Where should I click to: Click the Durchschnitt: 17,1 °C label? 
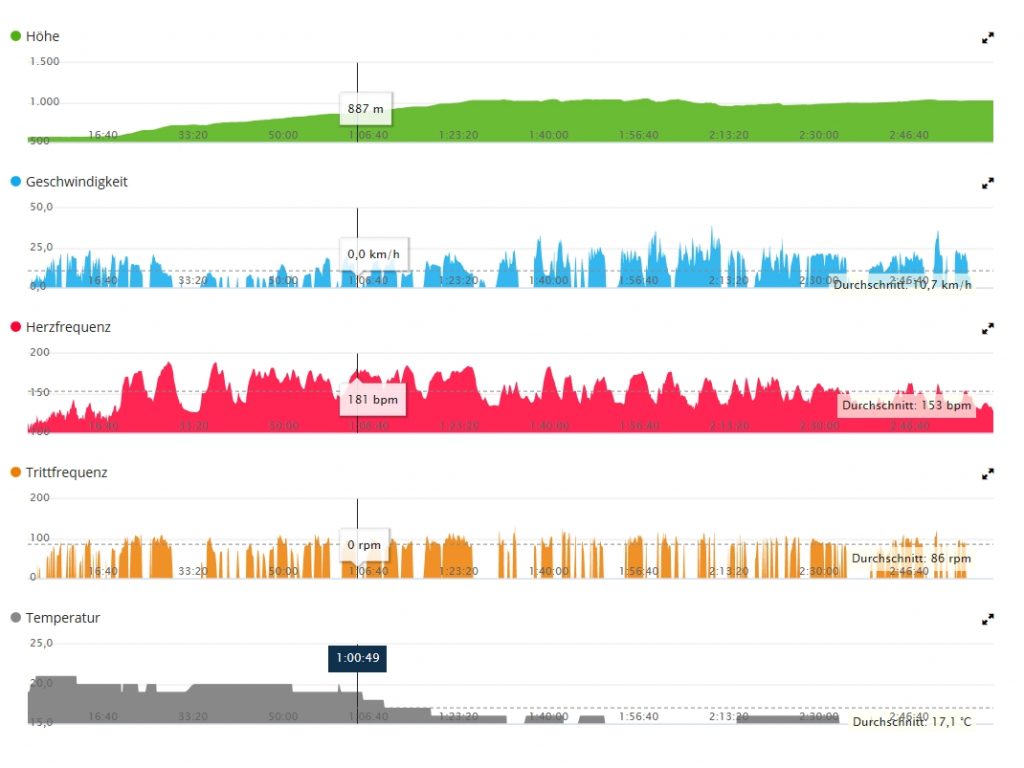[912, 722]
